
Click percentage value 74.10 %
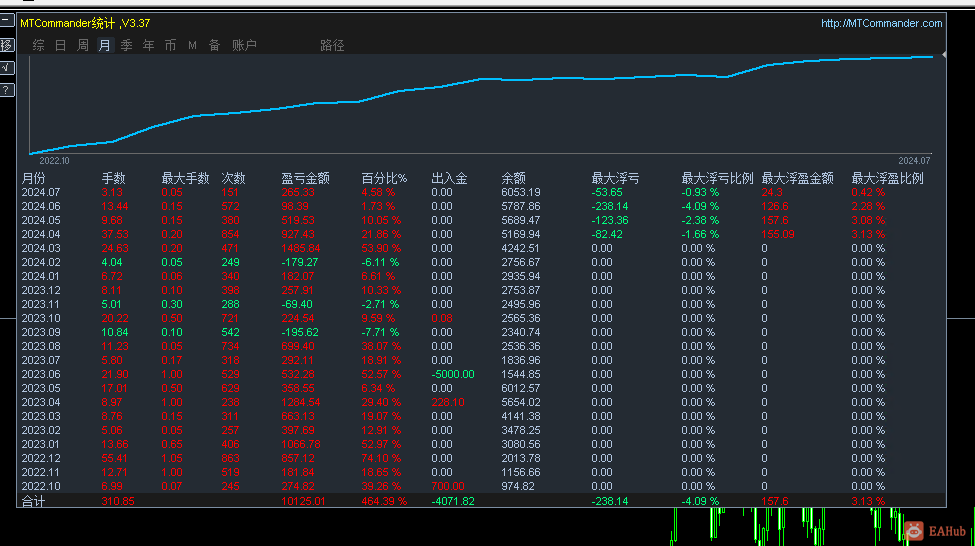[x=381, y=458]
